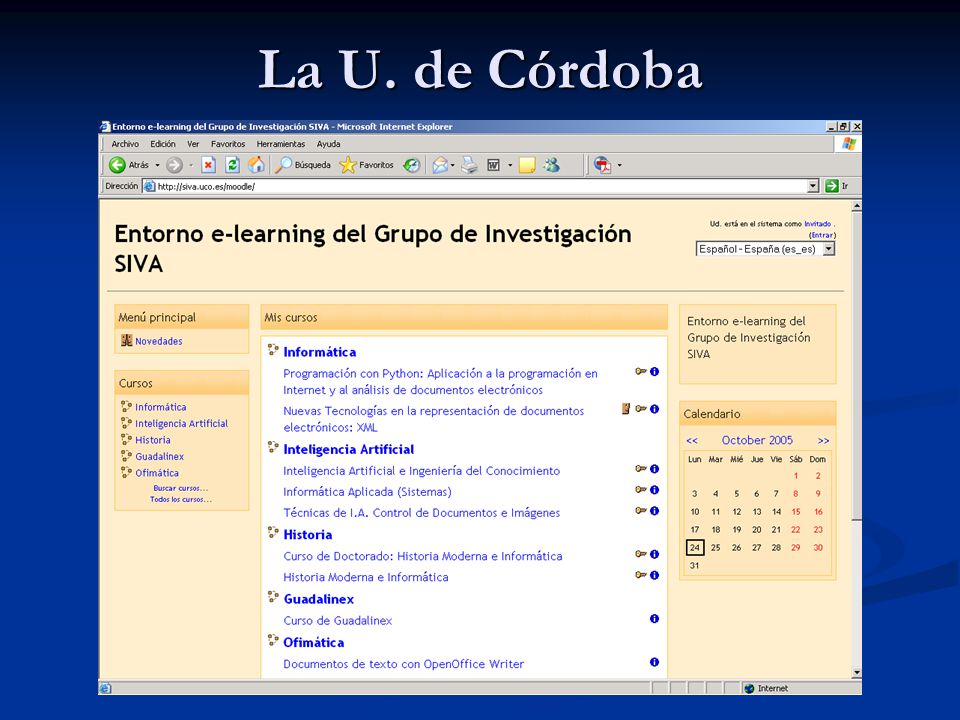Open the Ayuda menu
The width and height of the screenshot is (960, 720).
328,144
